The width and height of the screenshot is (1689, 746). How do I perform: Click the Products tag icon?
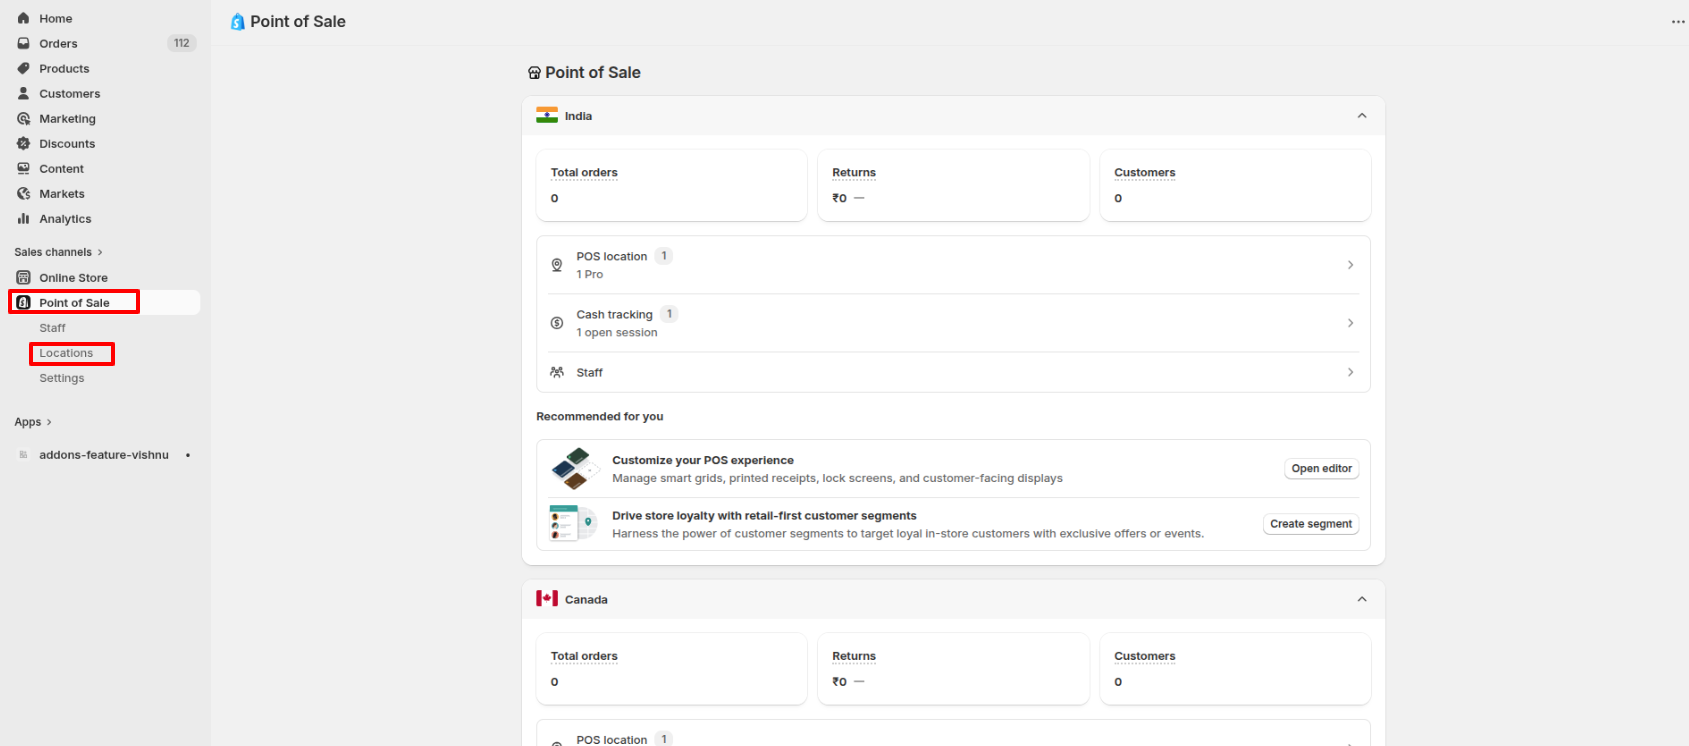click(23, 68)
